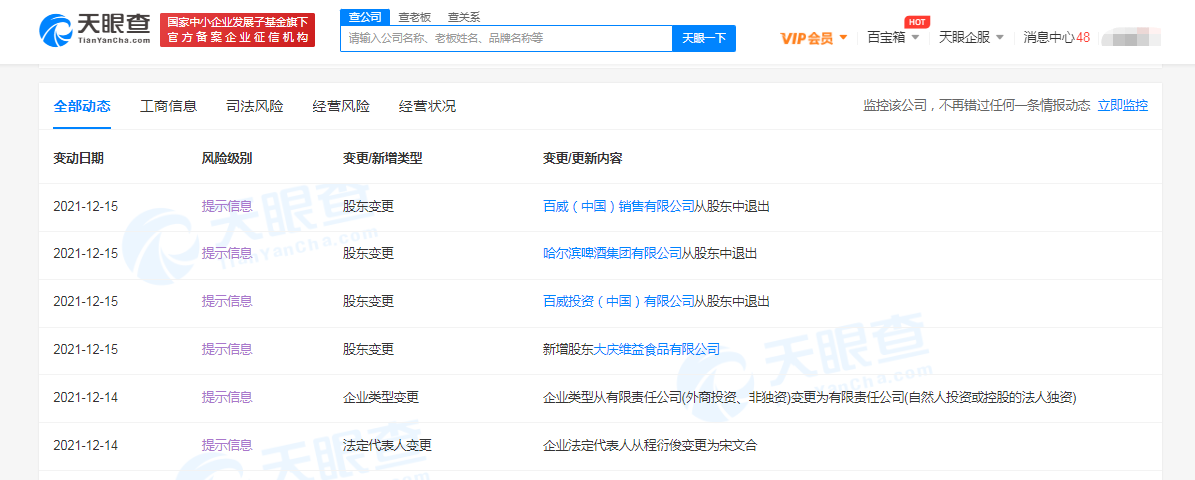
Task: Click the HOT badge above 百宝箱
Action: click(917, 21)
